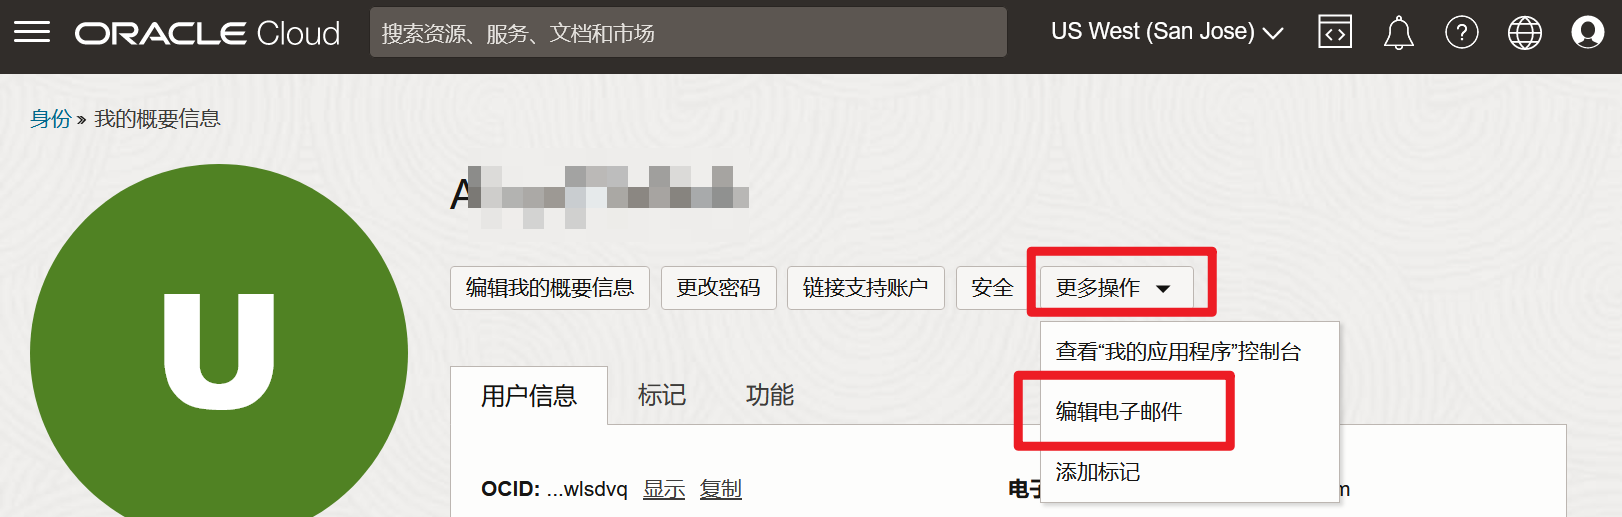
Task: Expand the US West (San Jose) region selector
Action: pyautogui.click(x=1167, y=32)
